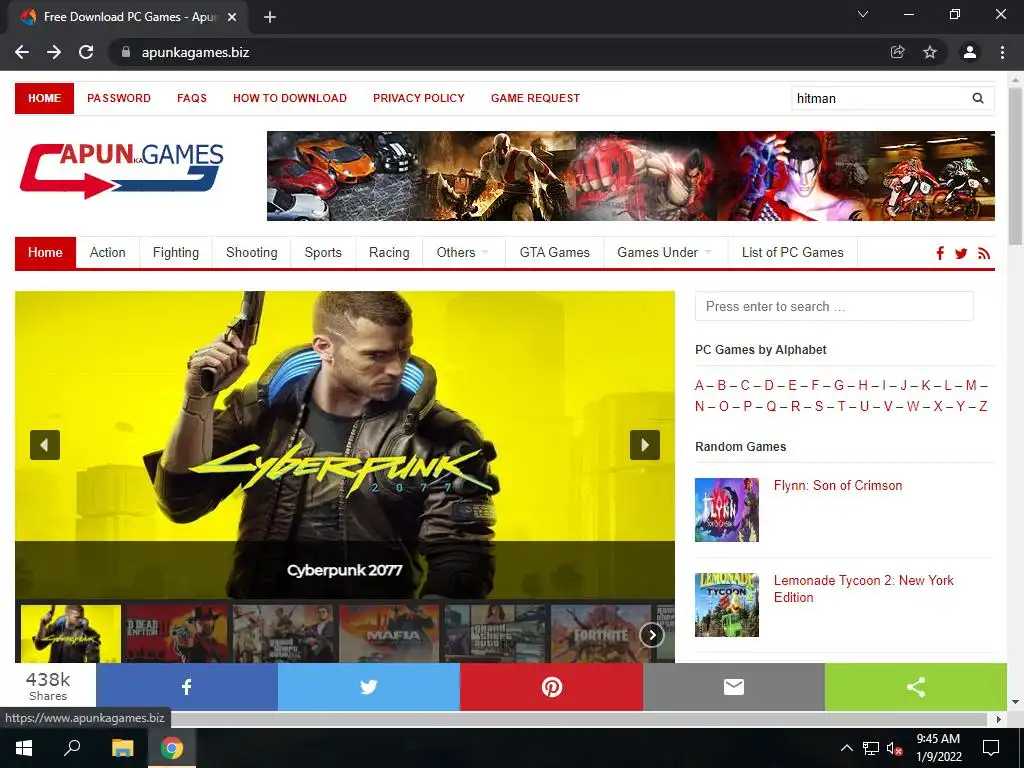Image resolution: width=1024 pixels, height=768 pixels.
Task: Click the Chrome taskbar icon
Action: pos(172,748)
